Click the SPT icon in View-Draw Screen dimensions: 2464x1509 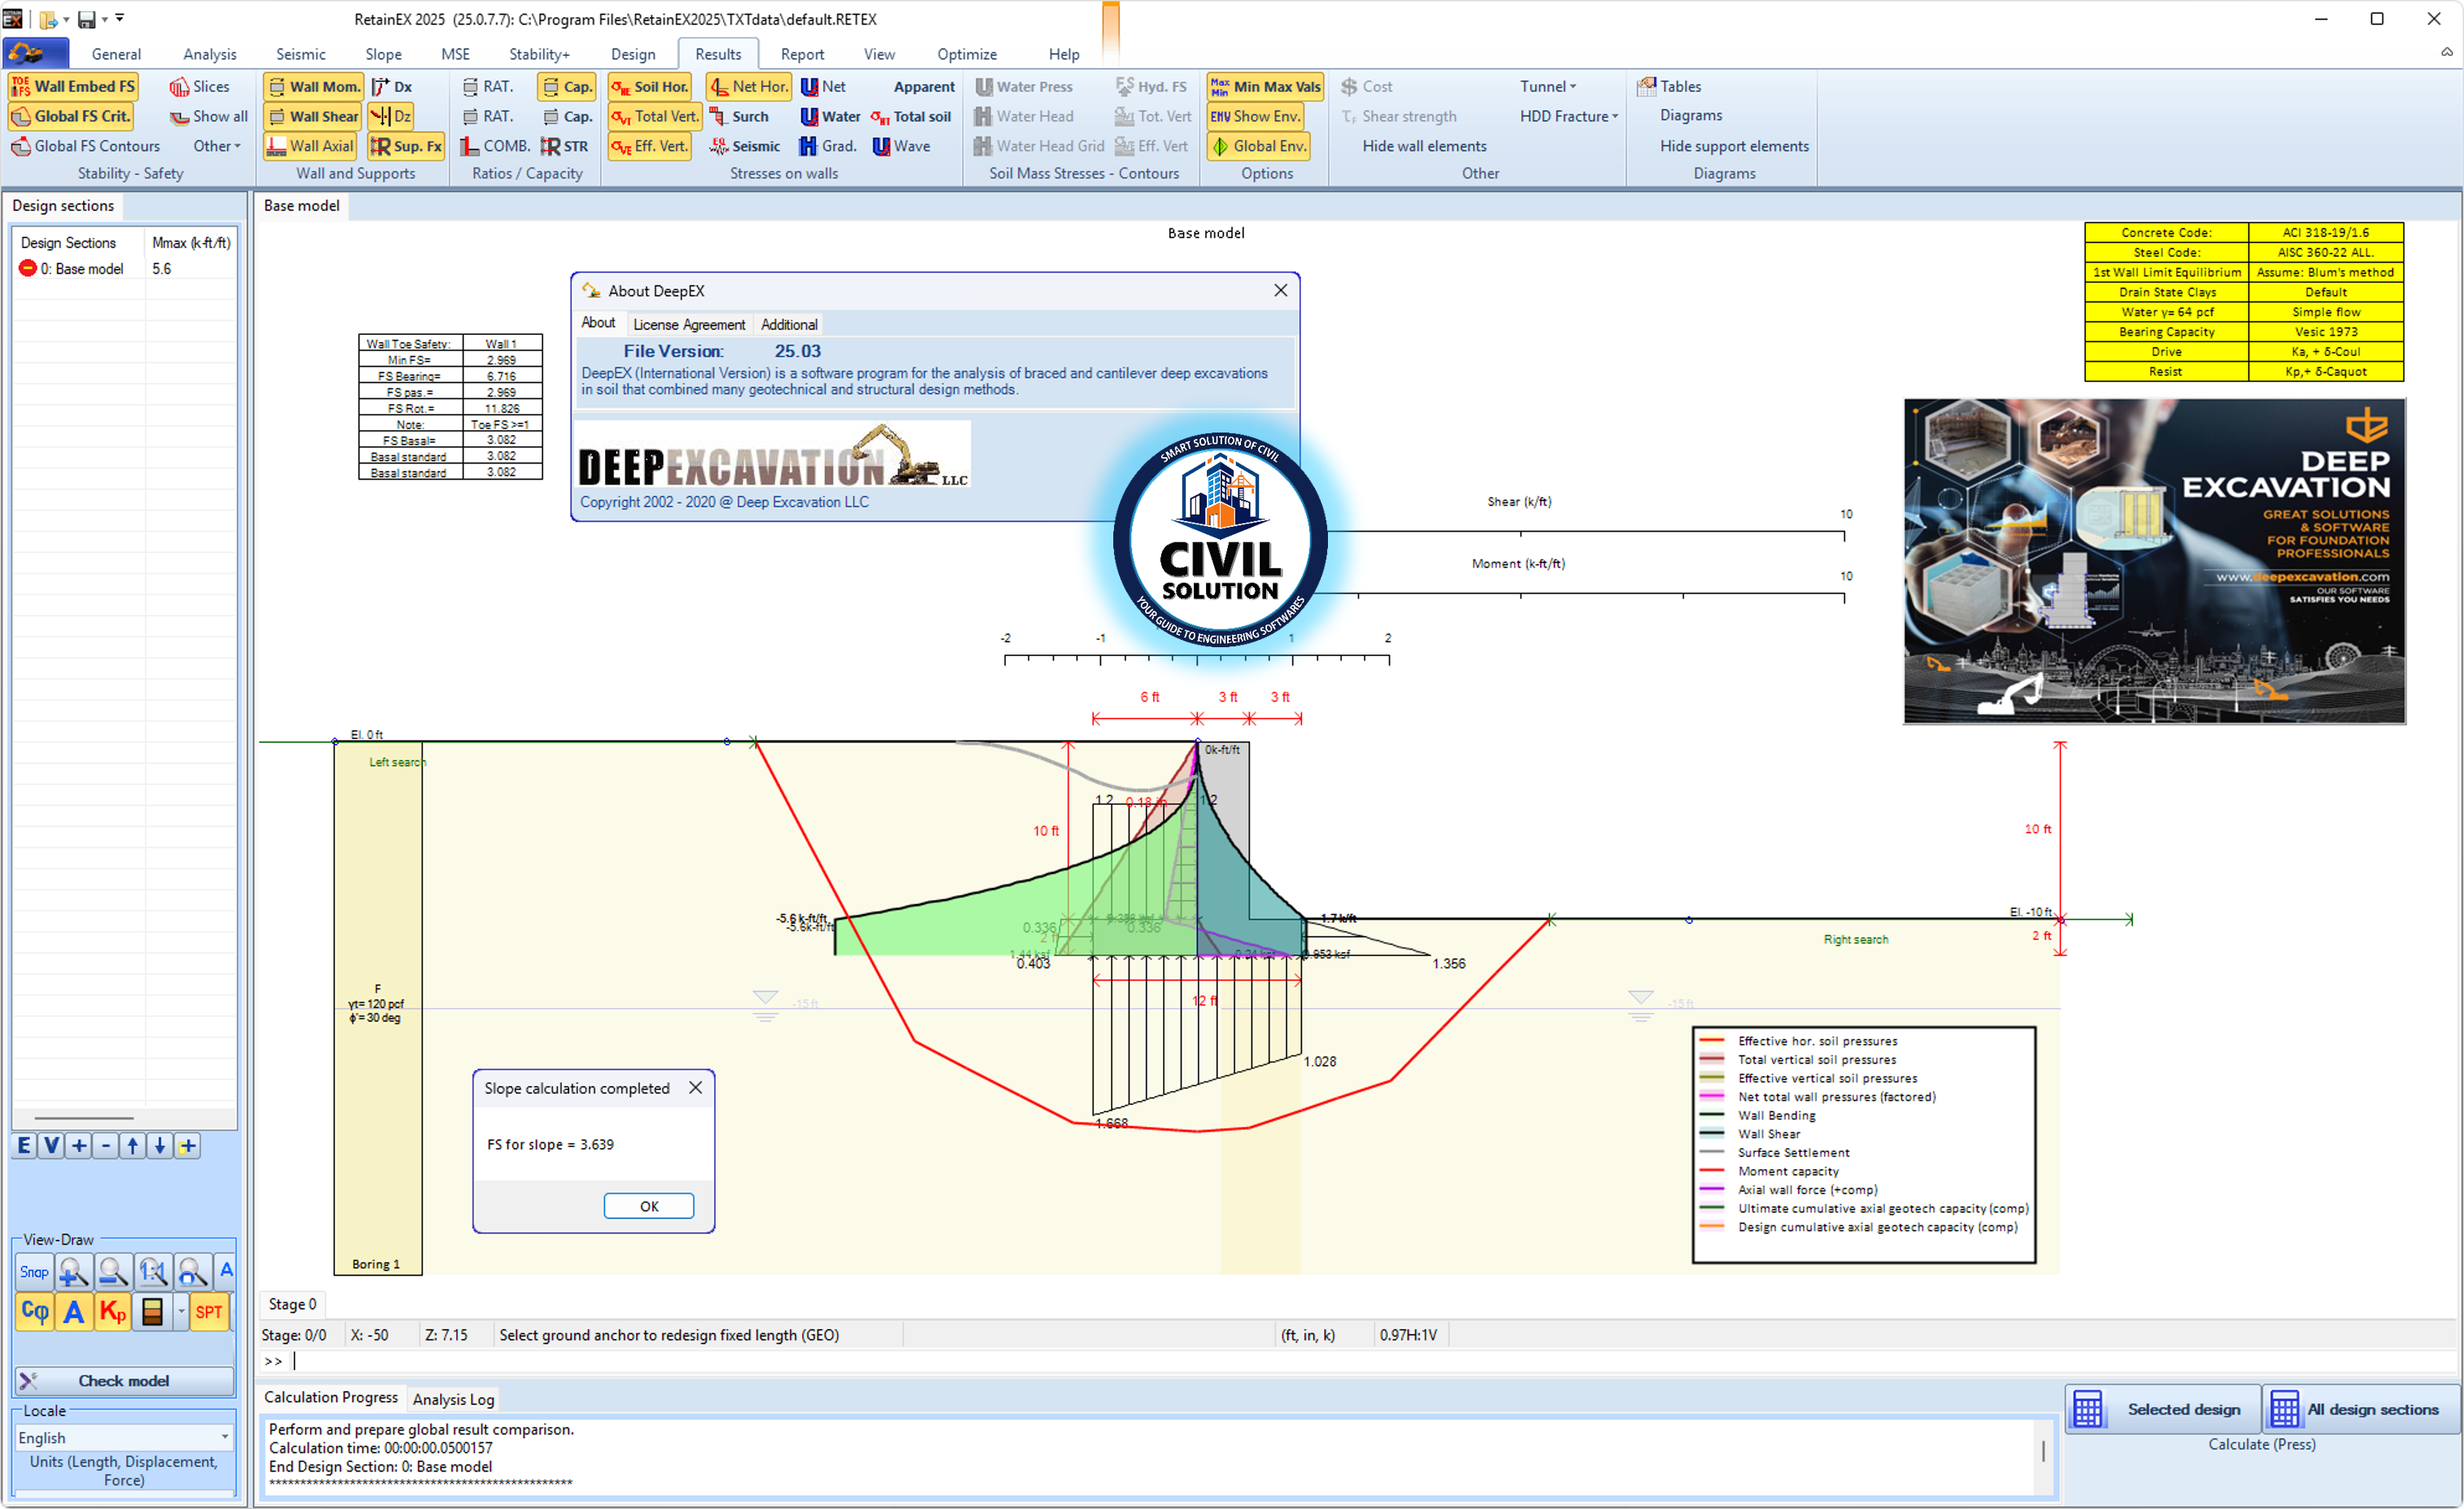pos(210,1311)
